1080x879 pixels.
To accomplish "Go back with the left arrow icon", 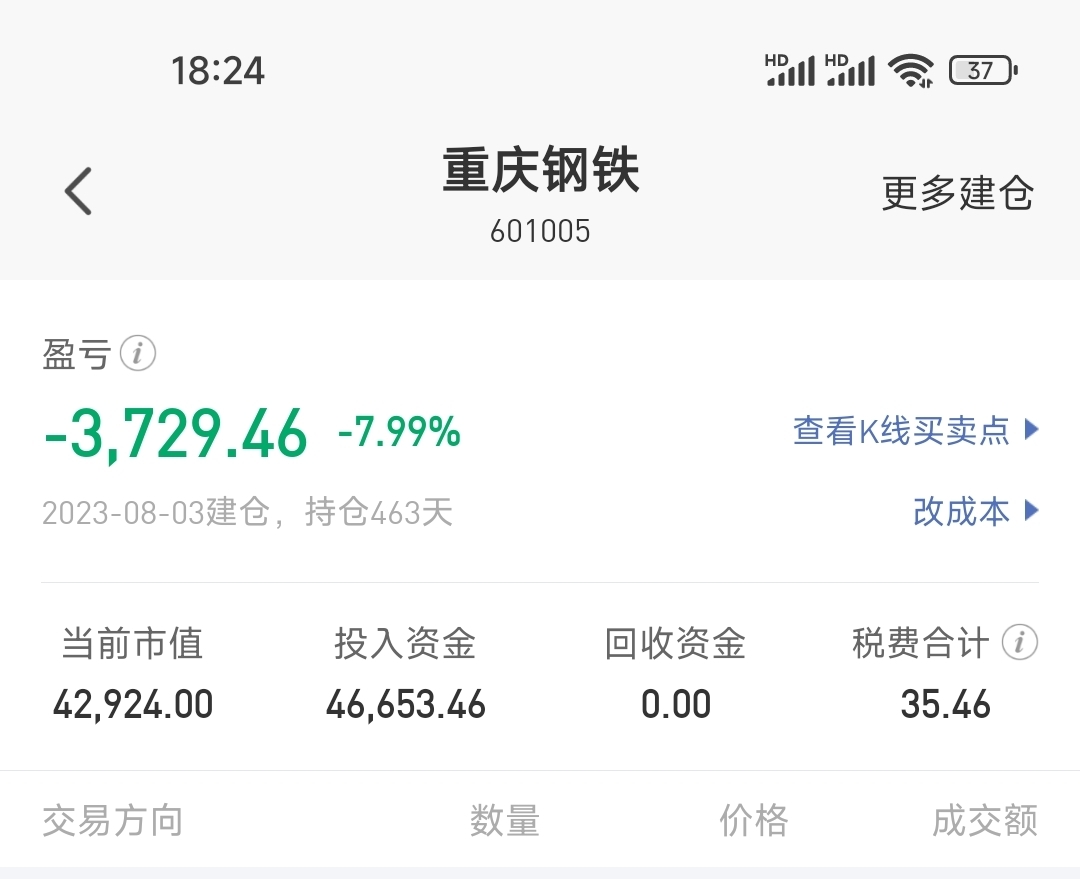I will coord(78,191).
